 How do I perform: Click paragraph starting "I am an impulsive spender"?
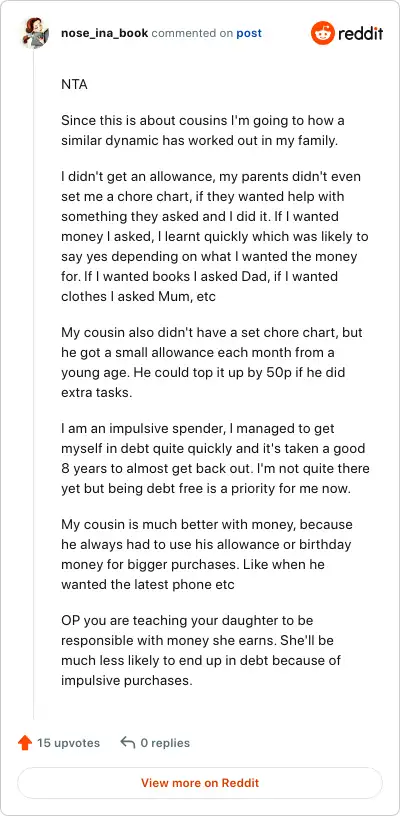click(x=215, y=458)
